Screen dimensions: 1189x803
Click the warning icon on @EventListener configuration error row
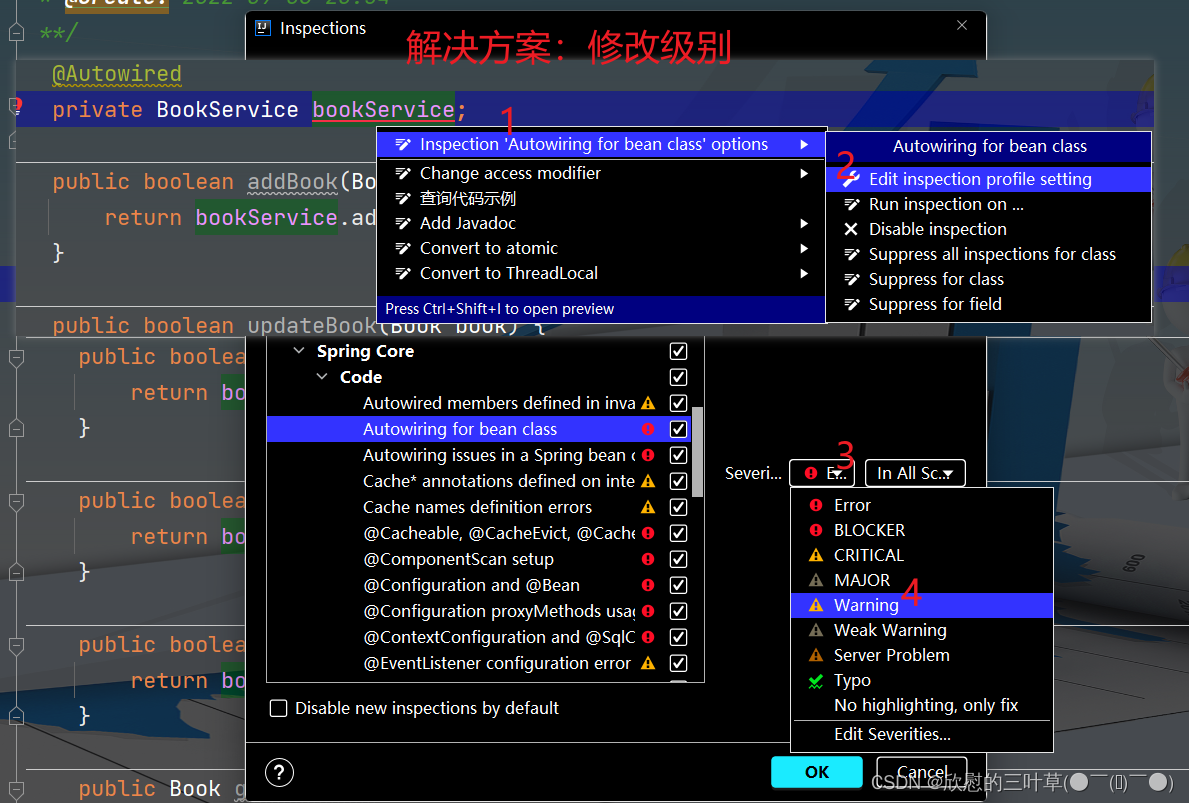[648, 663]
